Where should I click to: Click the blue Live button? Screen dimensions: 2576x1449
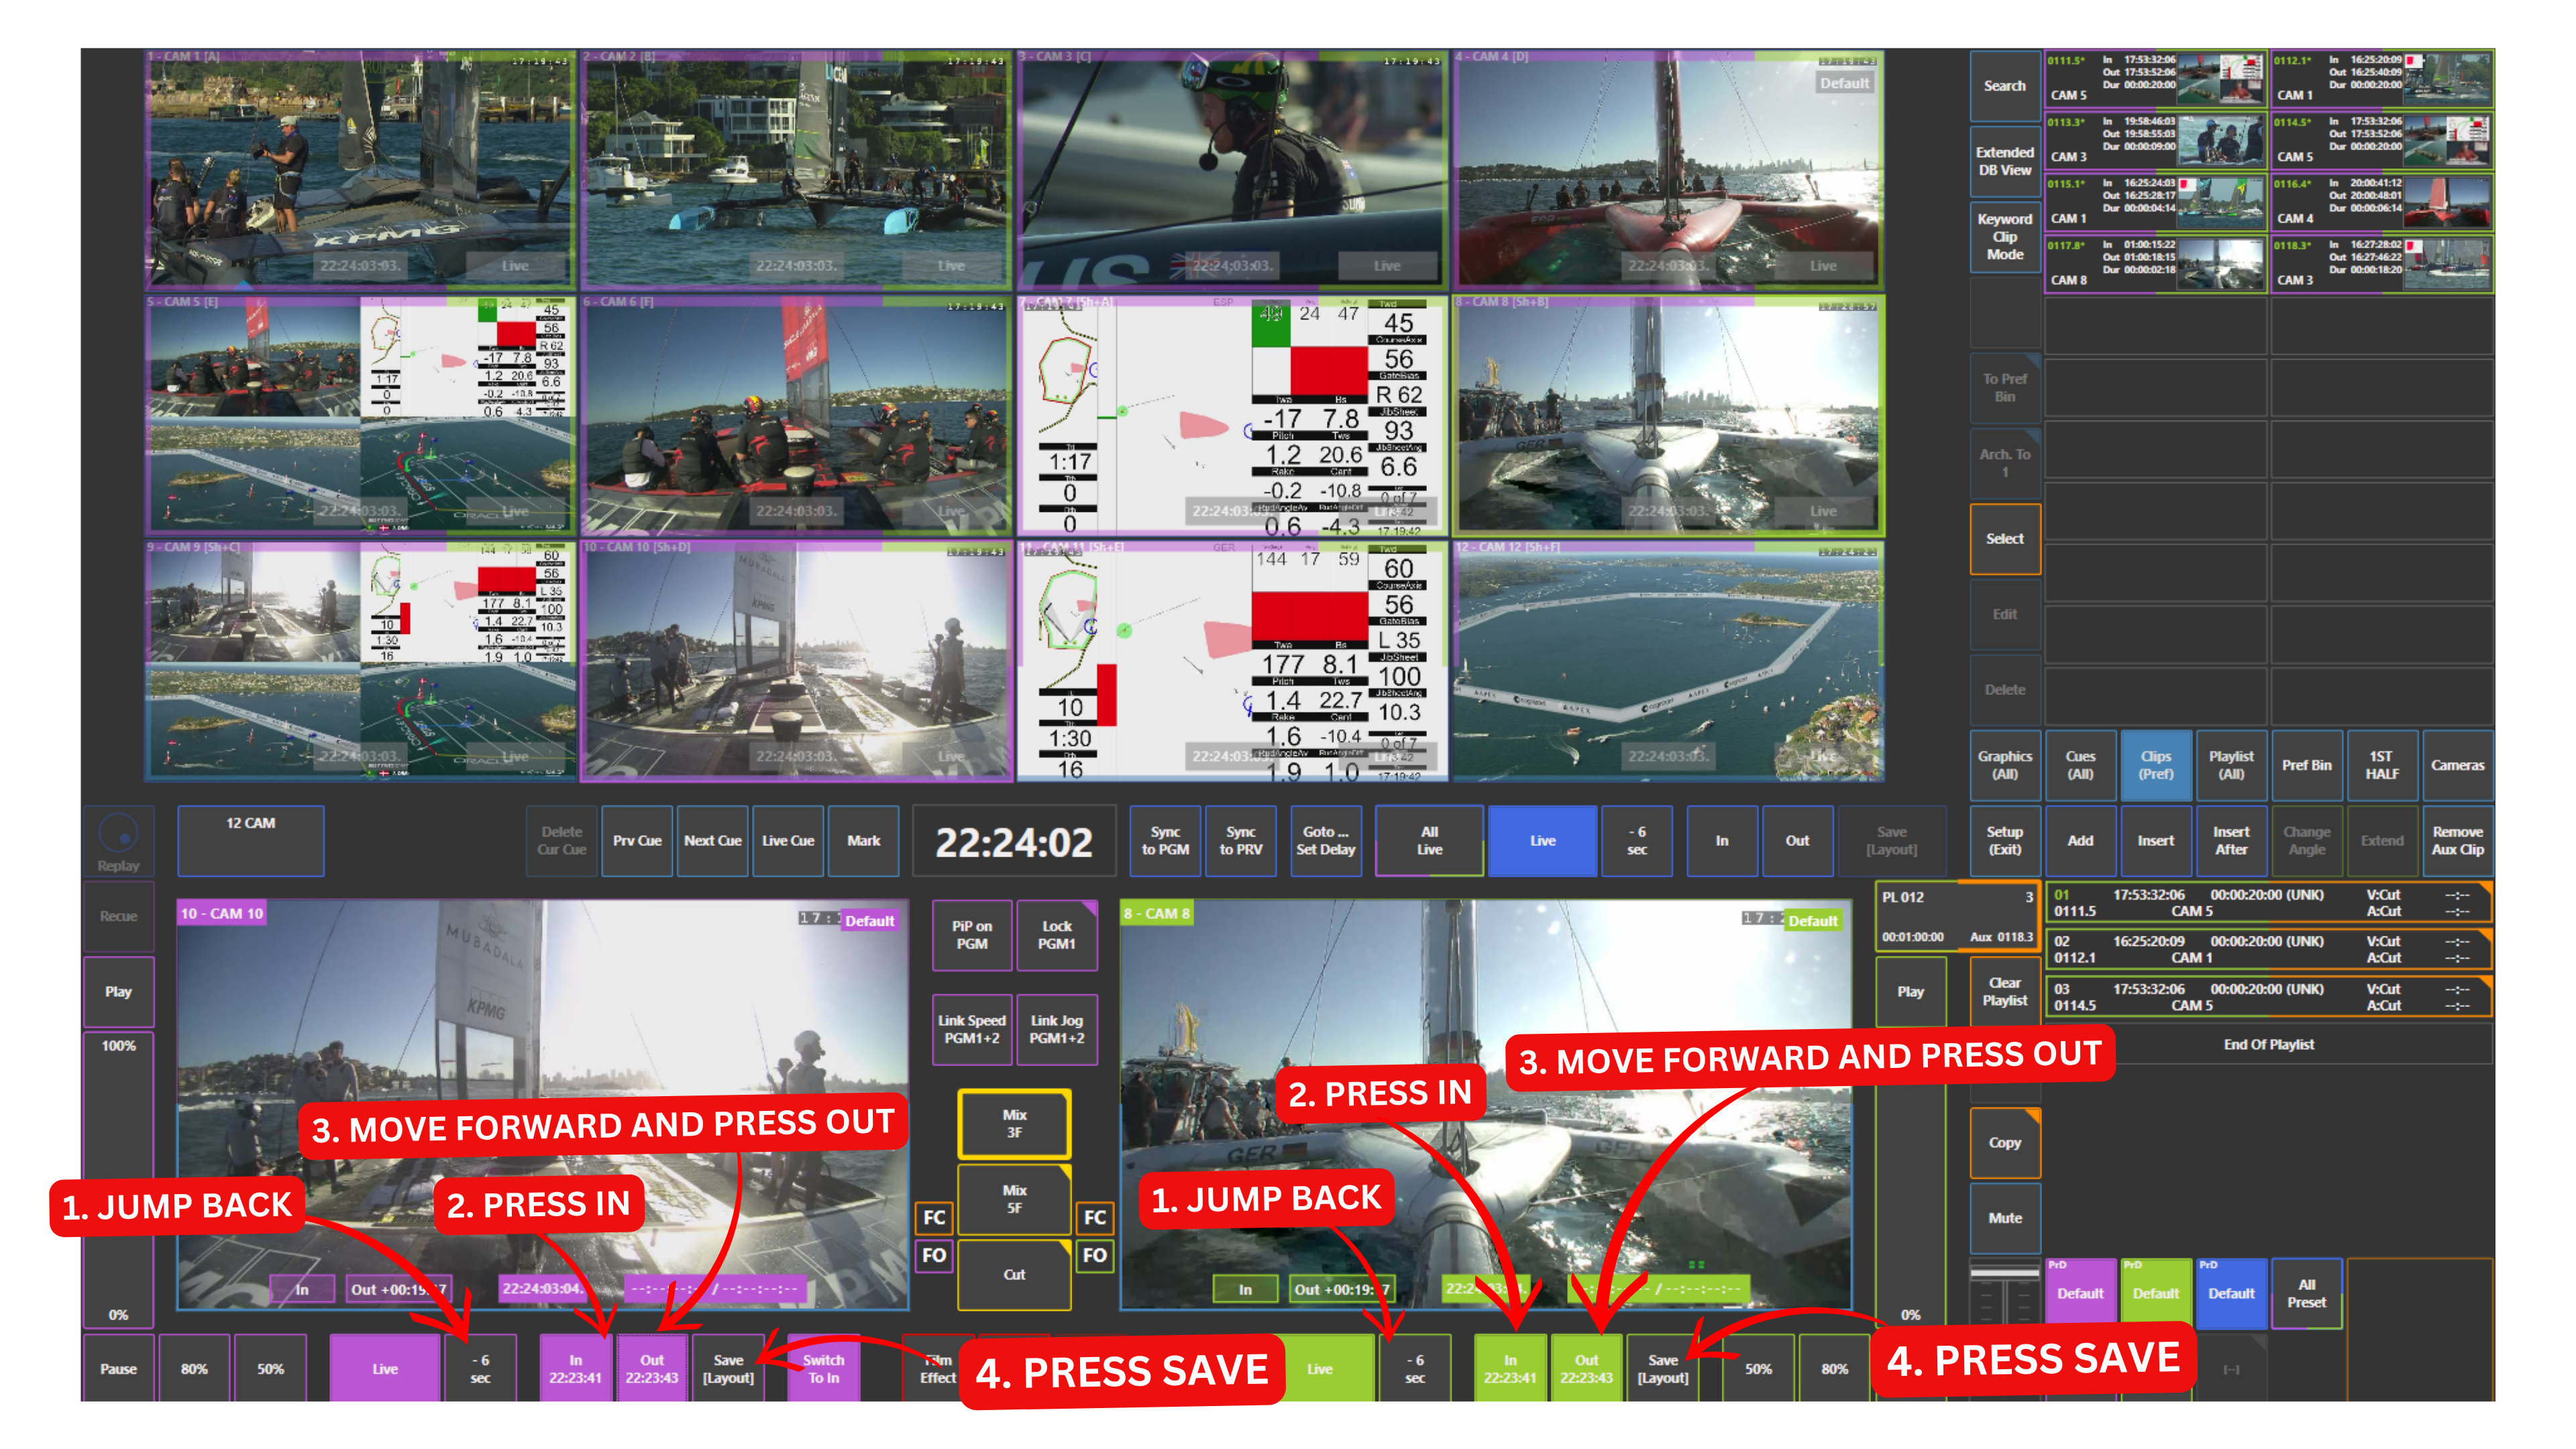point(1542,841)
